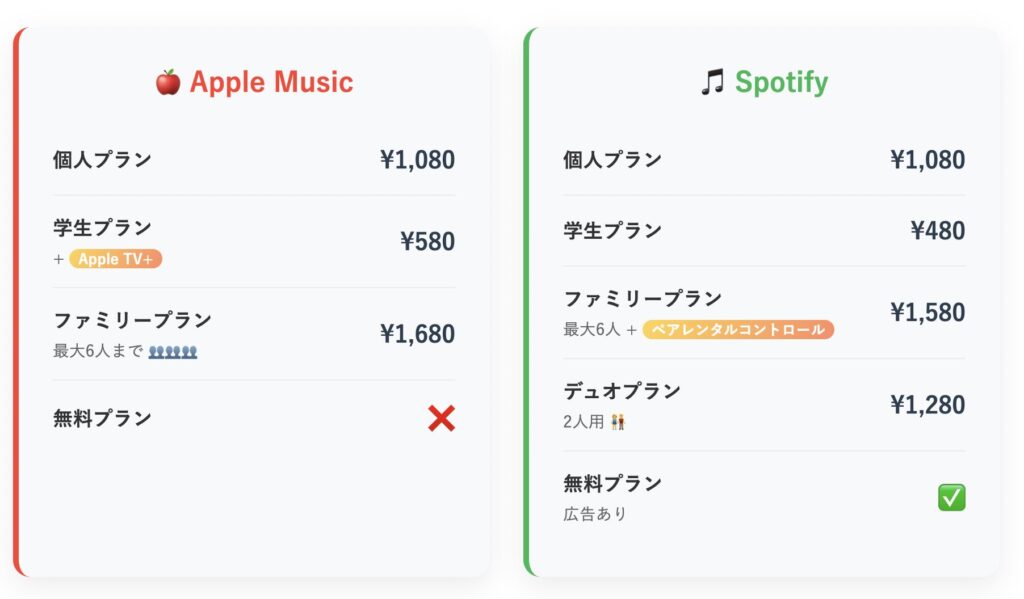Choose the Apple Music 個人プラン price ¥1,080

tap(417, 160)
